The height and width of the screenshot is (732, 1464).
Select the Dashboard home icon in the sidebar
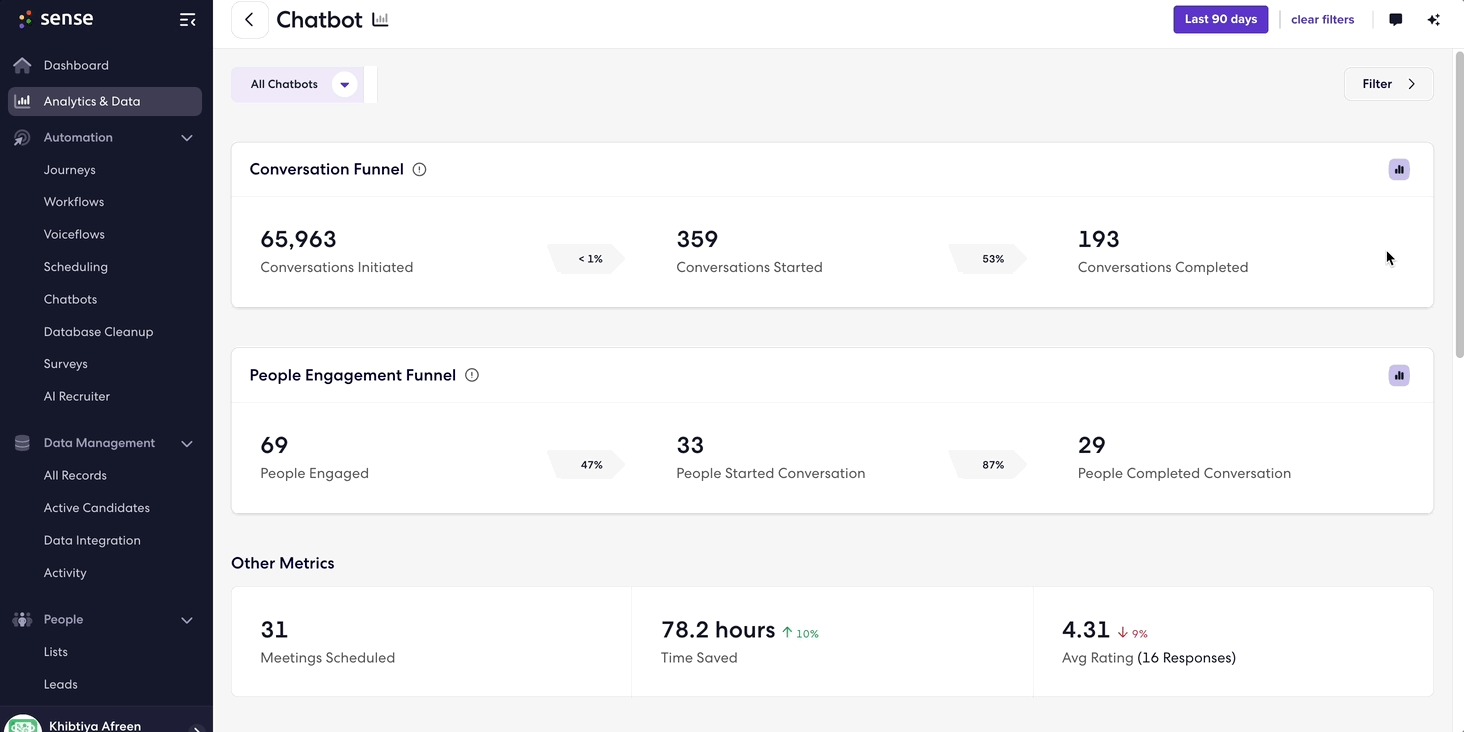21,64
